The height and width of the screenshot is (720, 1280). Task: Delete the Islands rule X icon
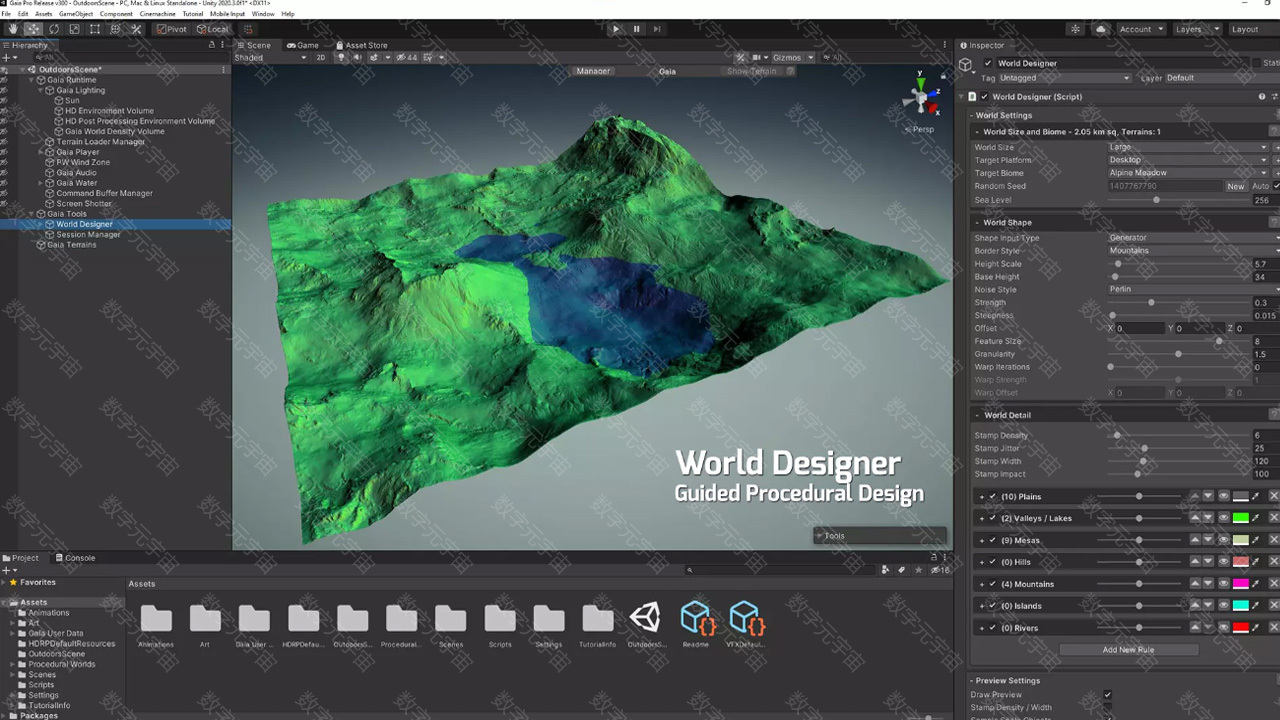(x=1273, y=606)
